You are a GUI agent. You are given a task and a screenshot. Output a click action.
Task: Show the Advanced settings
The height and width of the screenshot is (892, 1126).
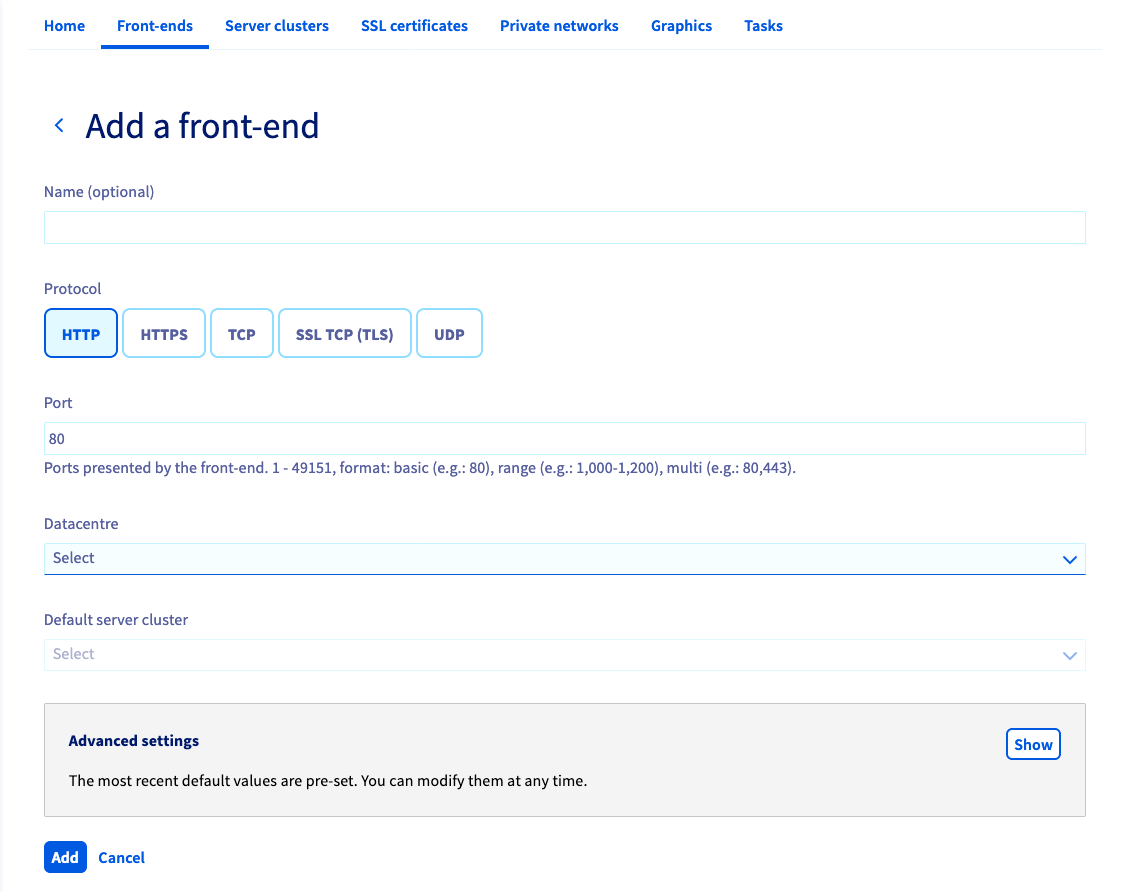[x=1033, y=744]
